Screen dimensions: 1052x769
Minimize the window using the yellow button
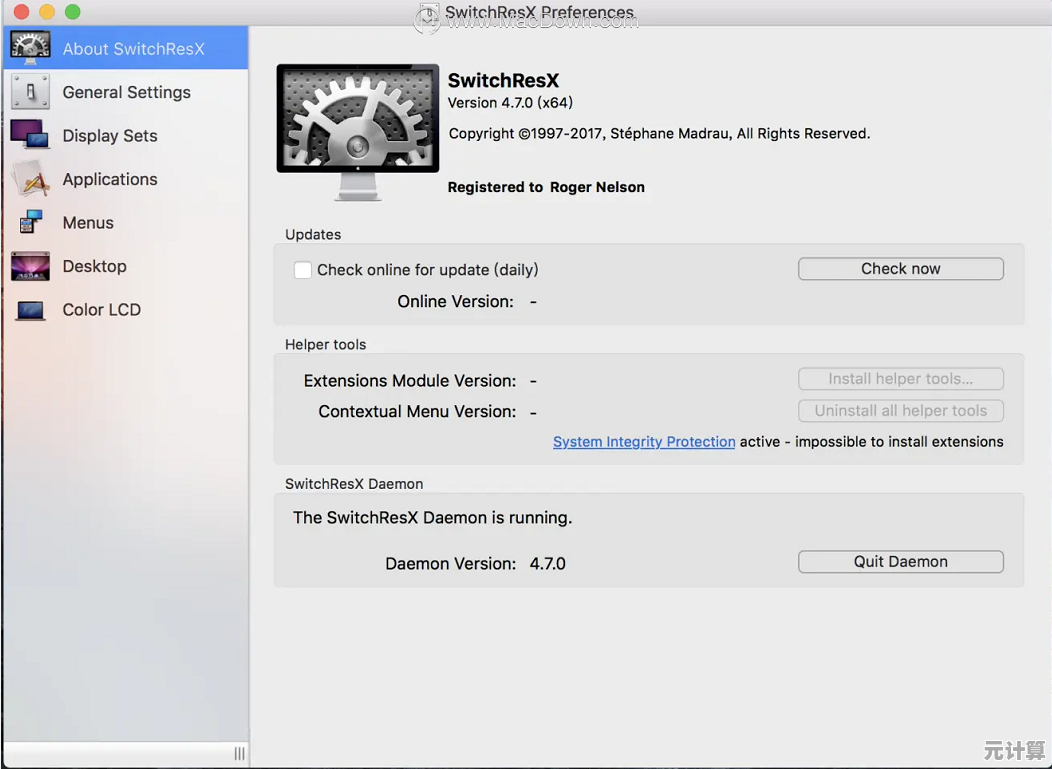(47, 13)
